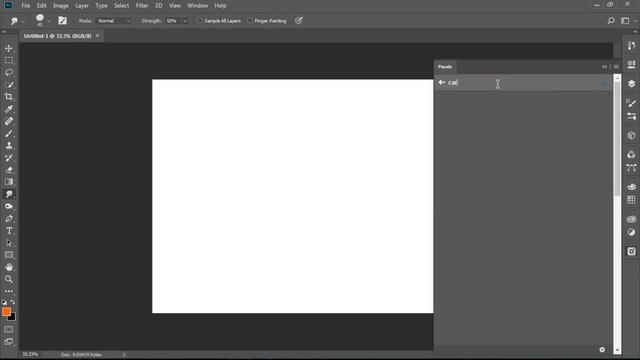Select the Smudge tool in toolbox
Viewport: 640px width, 360px height.
click(x=9, y=194)
